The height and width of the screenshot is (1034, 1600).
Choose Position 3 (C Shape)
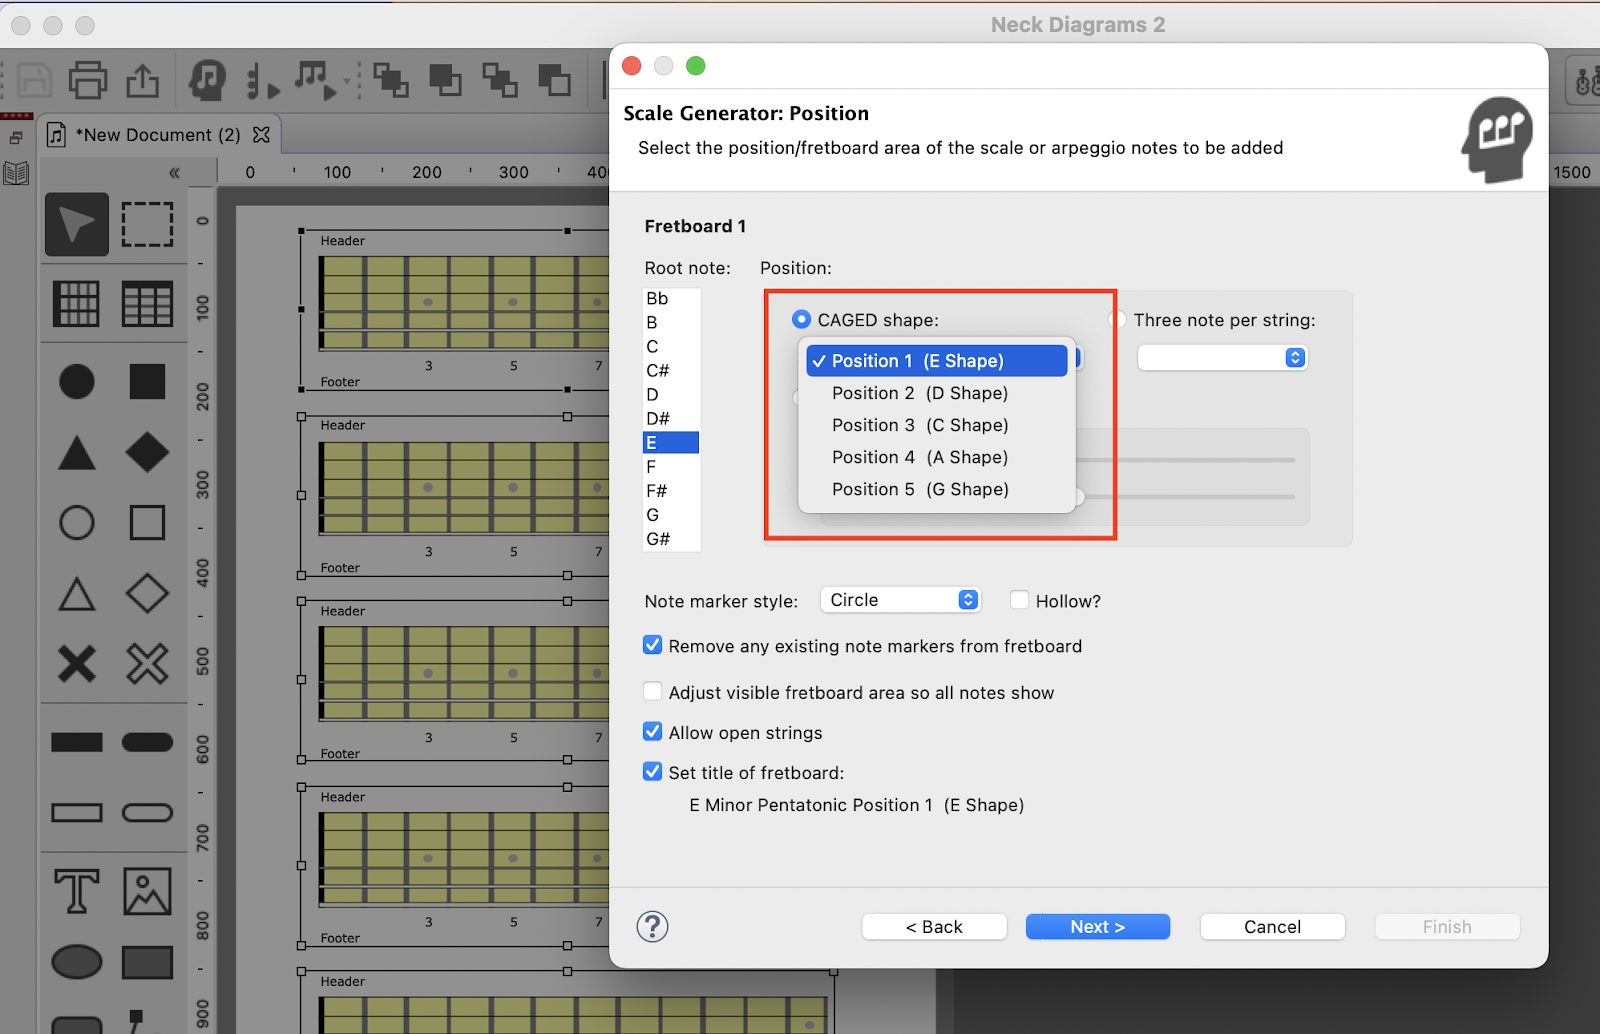(937, 425)
